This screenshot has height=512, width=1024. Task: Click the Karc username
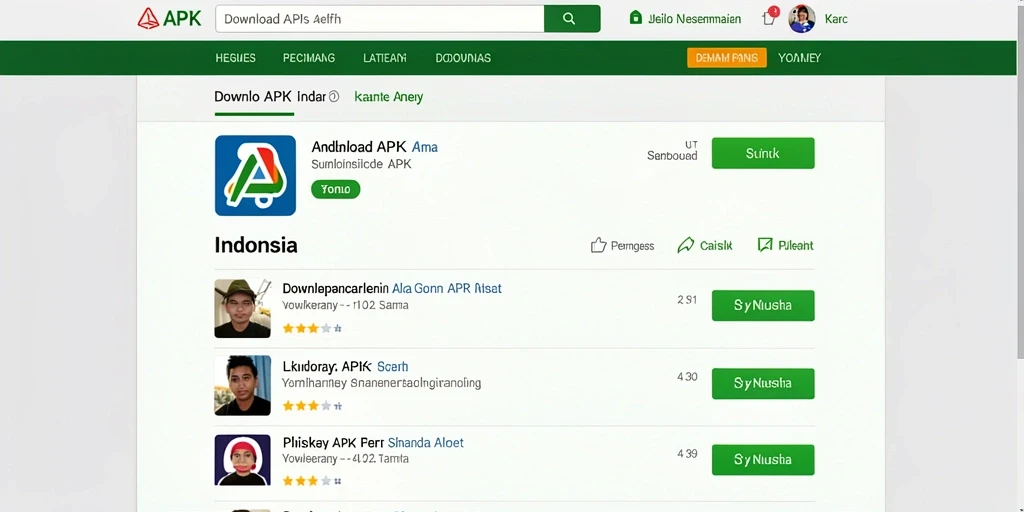coord(836,19)
